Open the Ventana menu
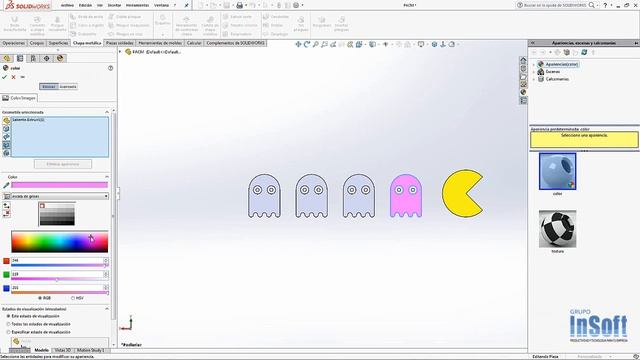This screenshot has width=640, height=360. 162,5
